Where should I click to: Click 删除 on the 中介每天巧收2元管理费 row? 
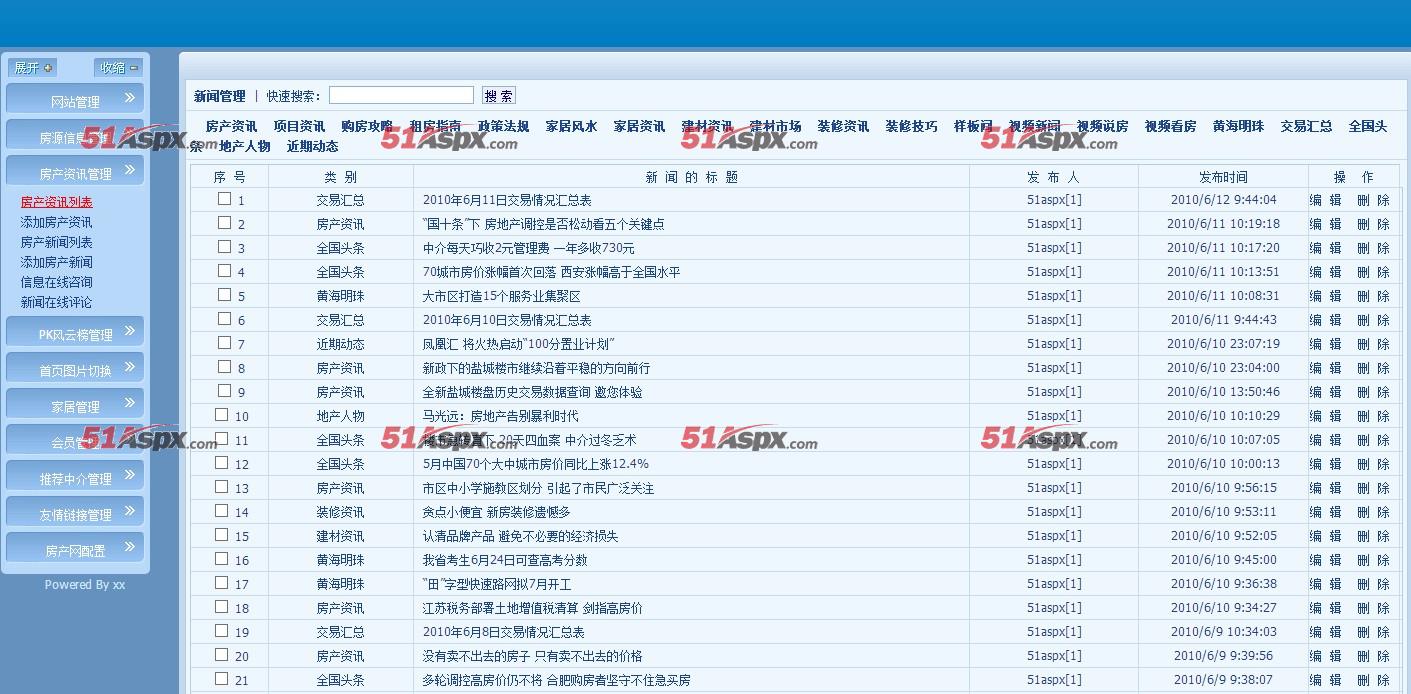click(x=1371, y=247)
